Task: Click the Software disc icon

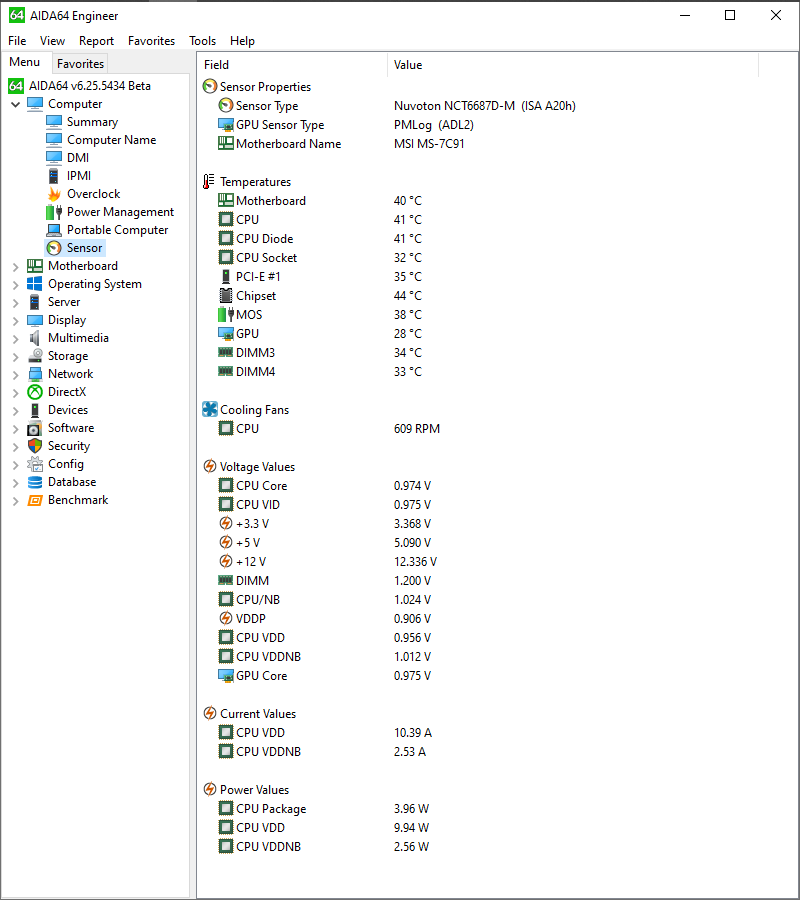Action: pyautogui.click(x=35, y=428)
